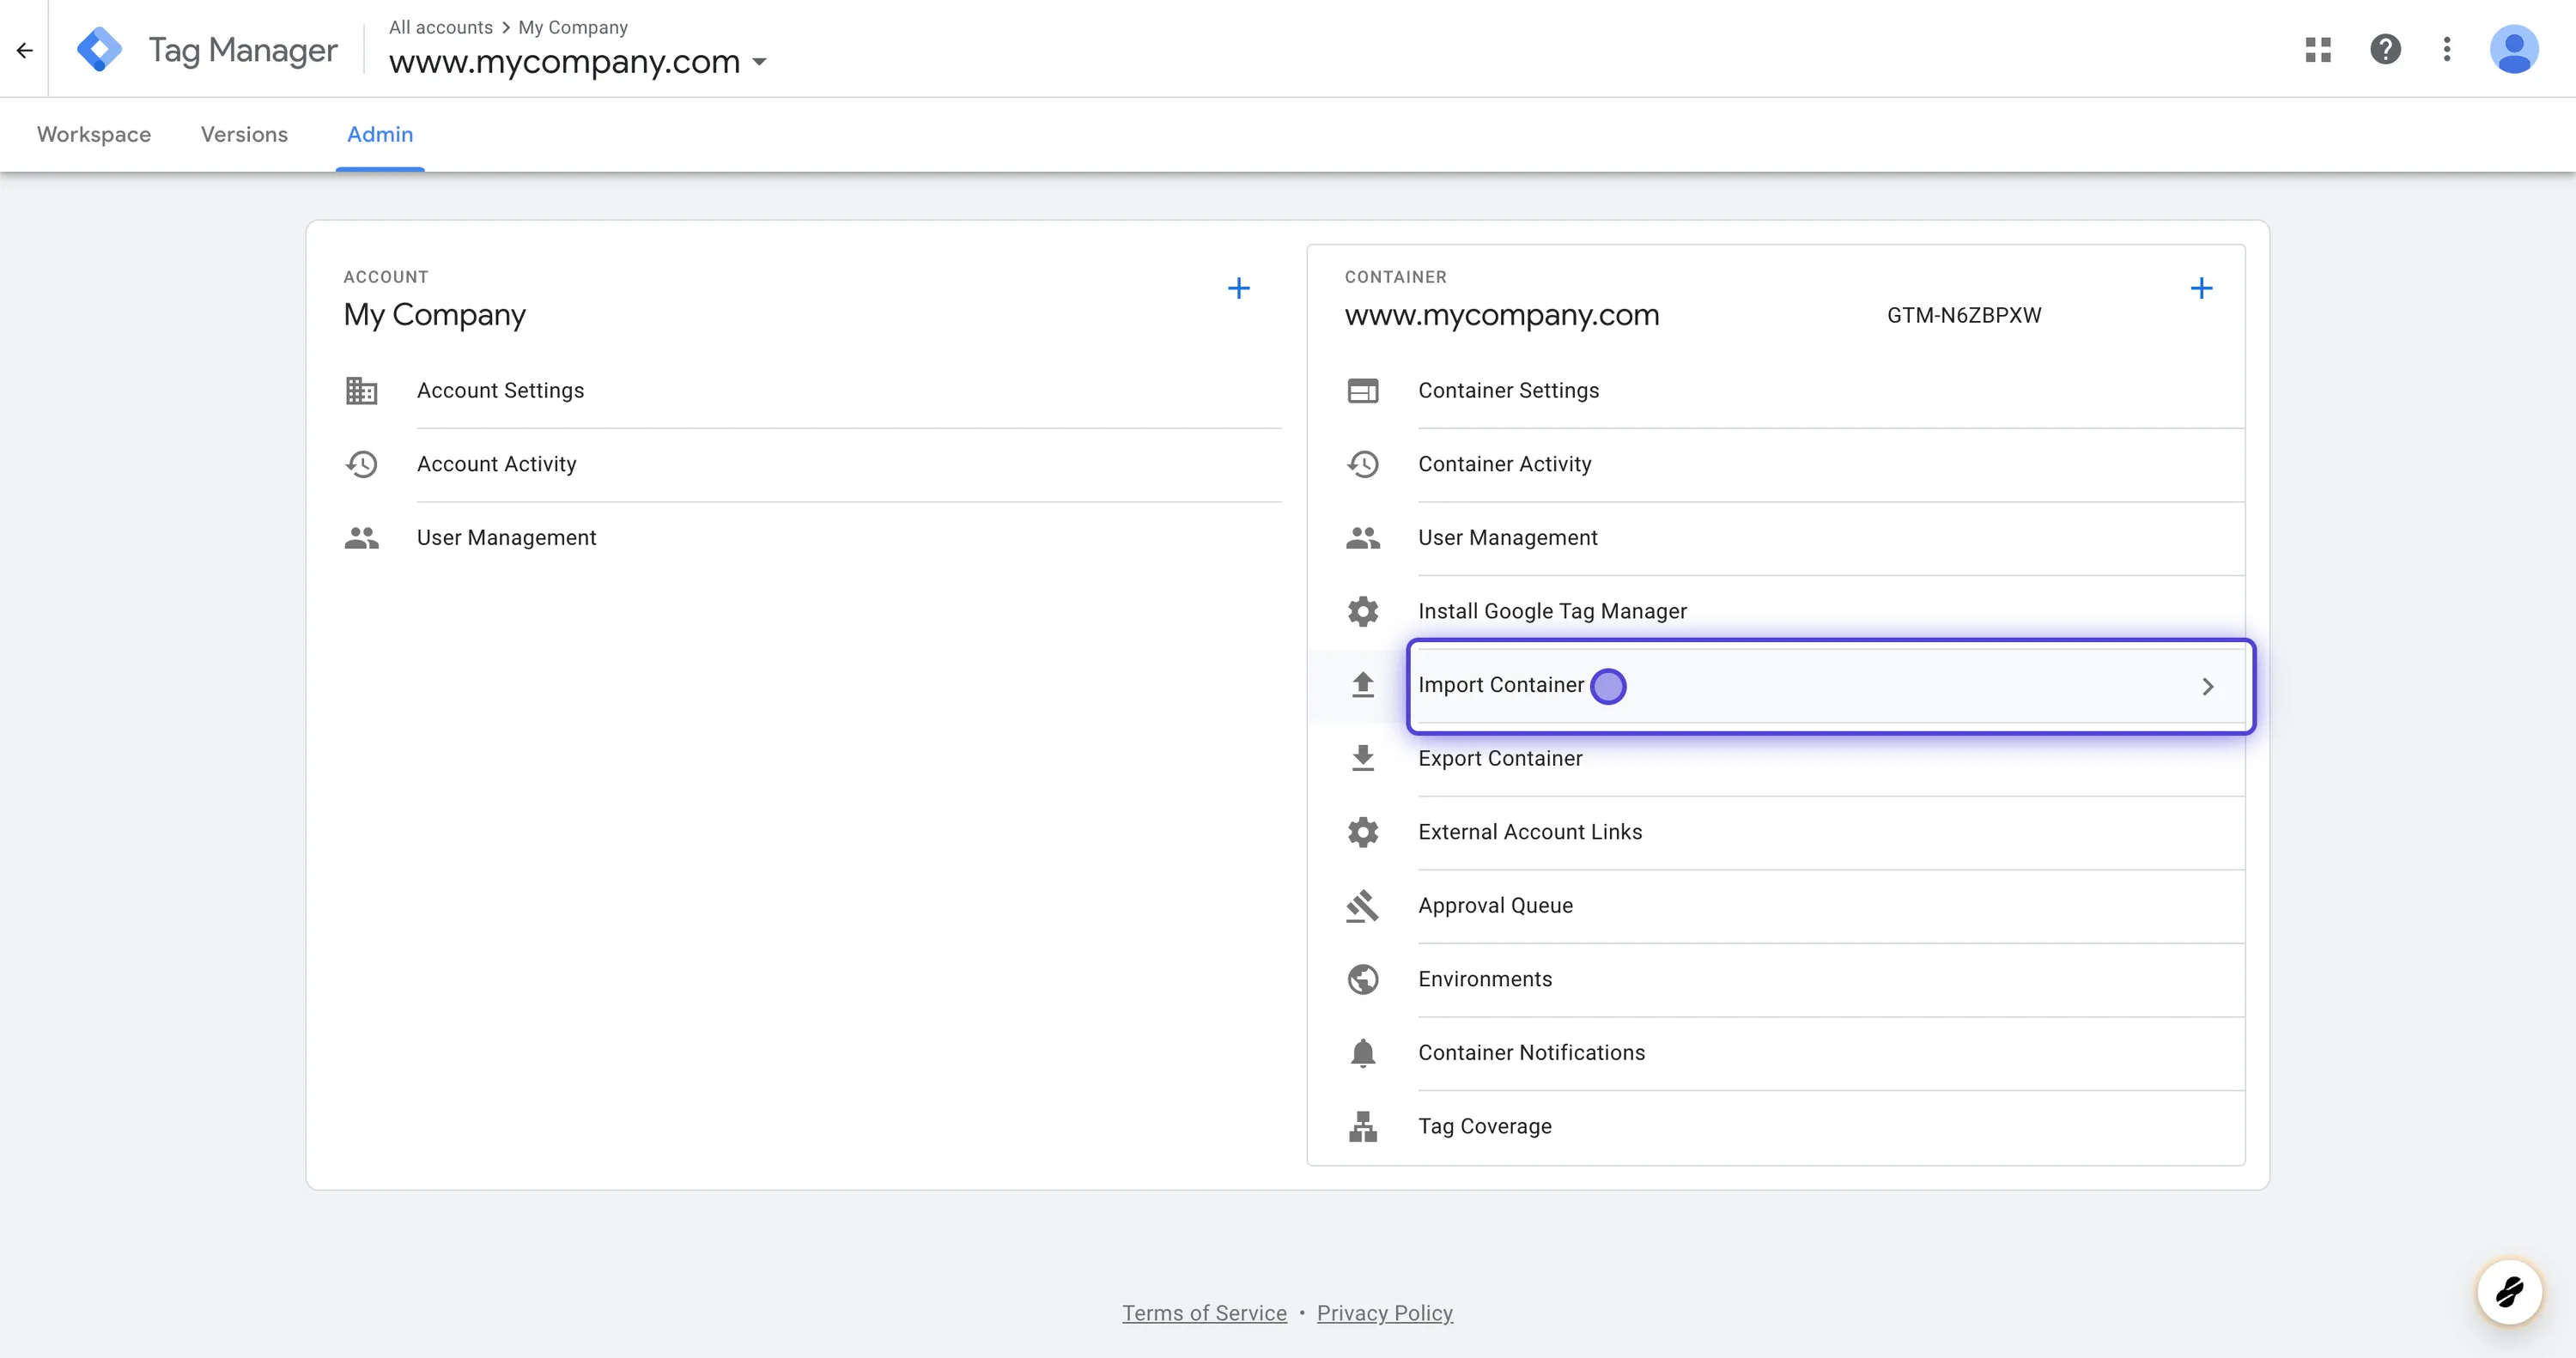Click the Container Notifications bell icon
This screenshot has width=2576, height=1358.
(1361, 1053)
